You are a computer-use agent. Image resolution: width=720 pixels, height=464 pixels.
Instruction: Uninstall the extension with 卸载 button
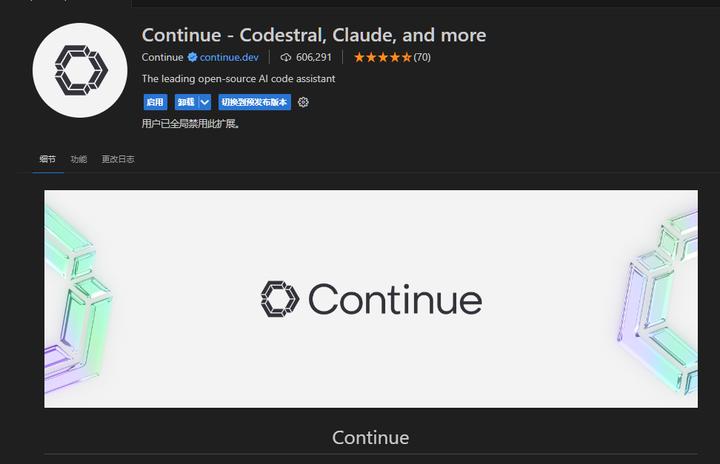point(185,102)
